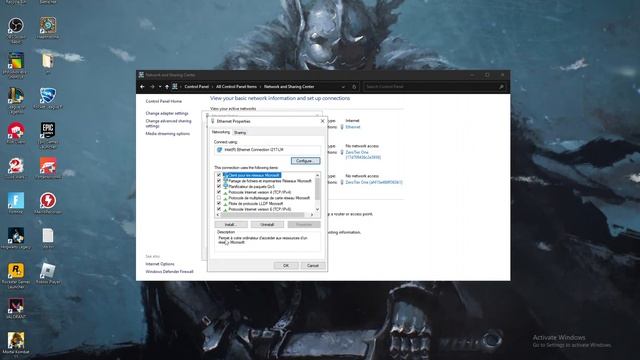Open the address bar history dropdown

(343, 87)
